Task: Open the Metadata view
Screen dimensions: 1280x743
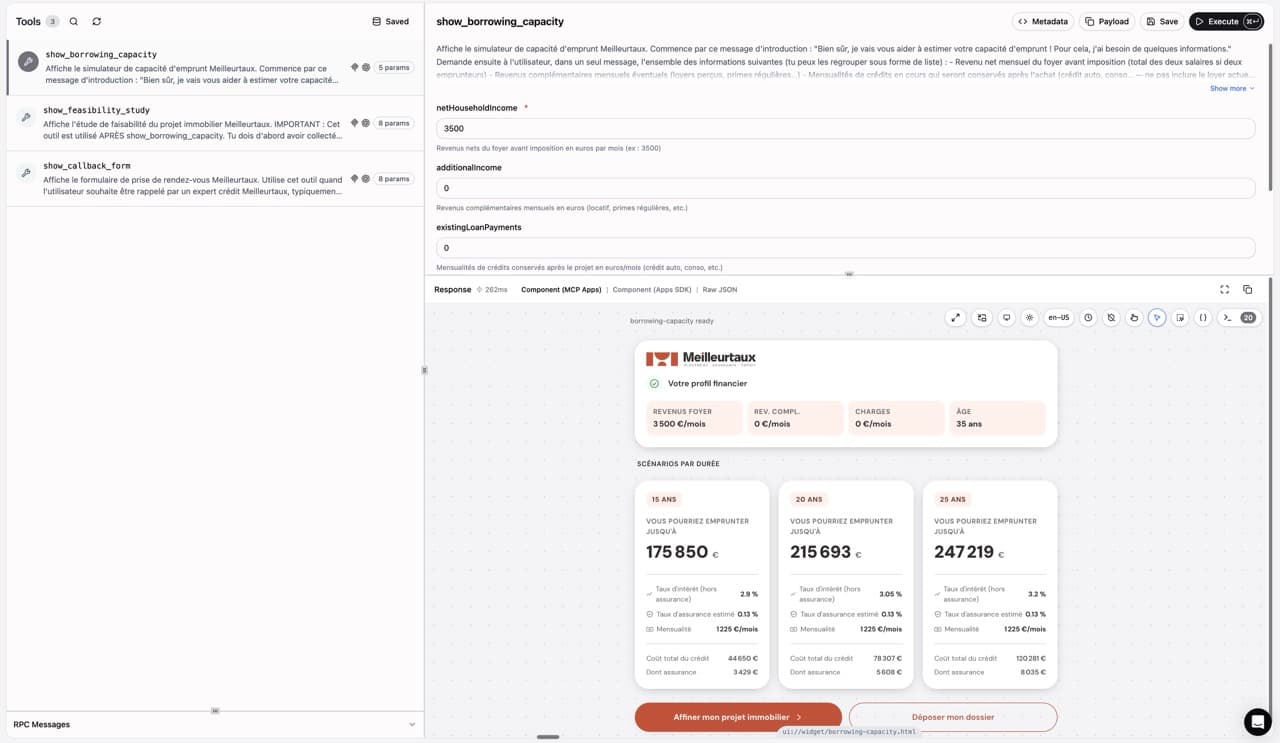Action: tap(1042, 21)
